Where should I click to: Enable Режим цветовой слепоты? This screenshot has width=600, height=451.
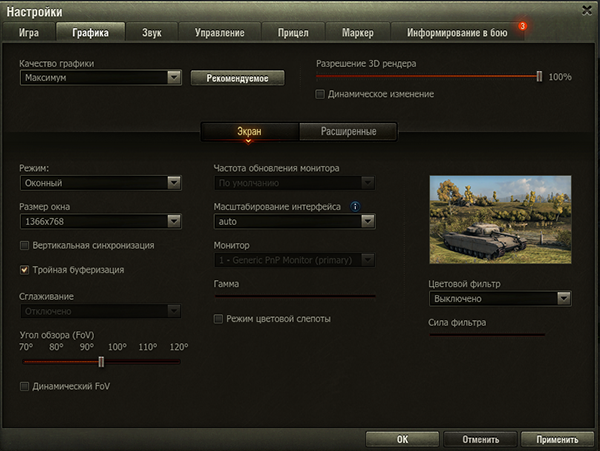point(218,319)
